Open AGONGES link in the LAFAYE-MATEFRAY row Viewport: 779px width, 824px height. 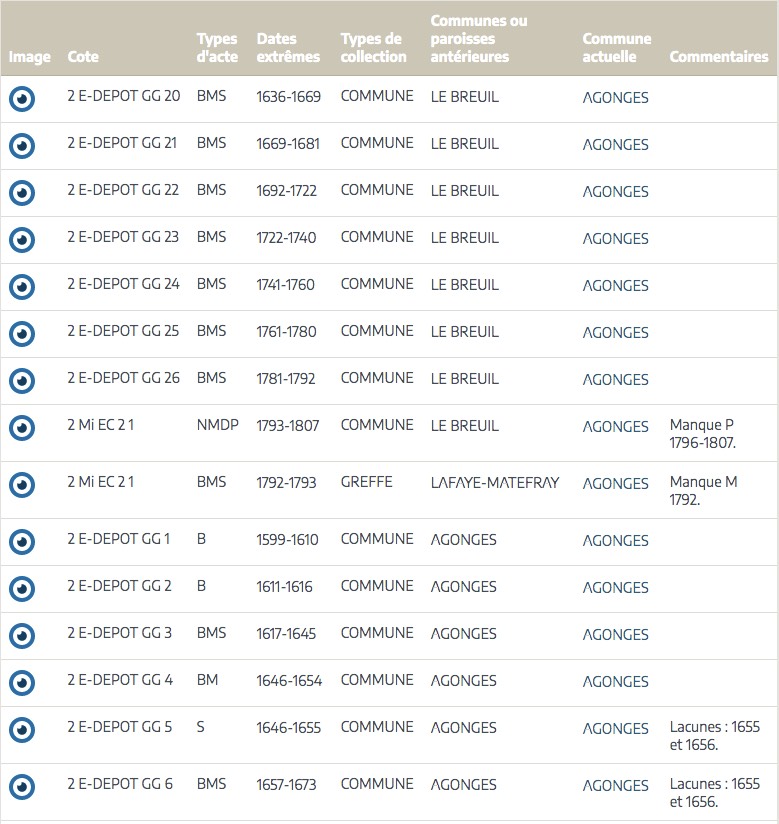[615, 484]
